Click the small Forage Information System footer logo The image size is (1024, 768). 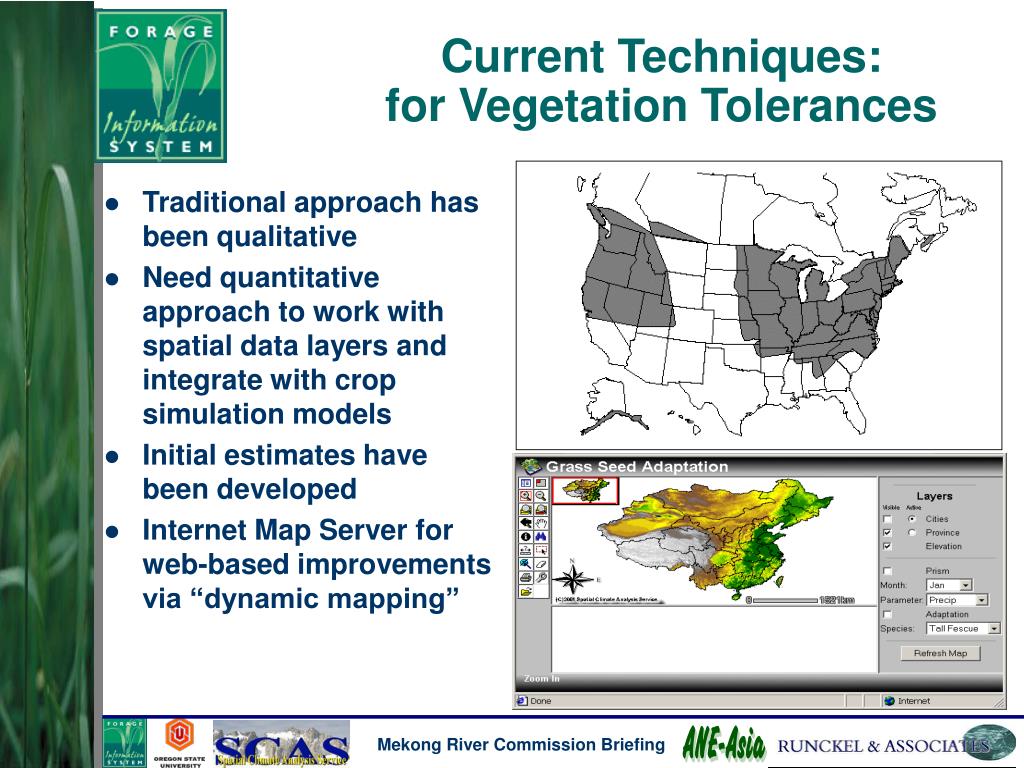[125, 743]
